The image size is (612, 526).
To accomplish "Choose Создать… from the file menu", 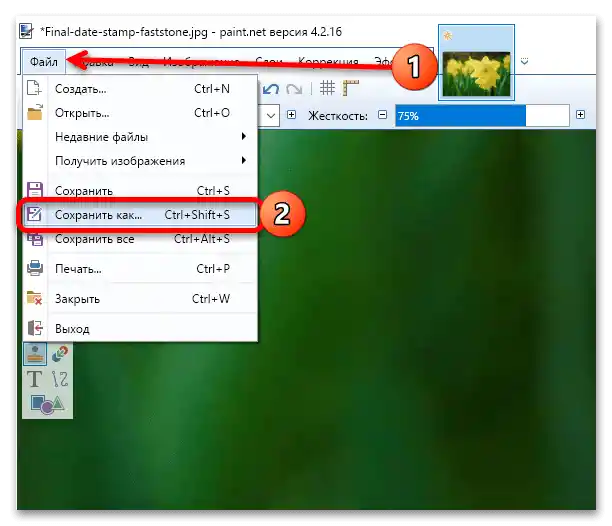I will click(x=141, y=89).
